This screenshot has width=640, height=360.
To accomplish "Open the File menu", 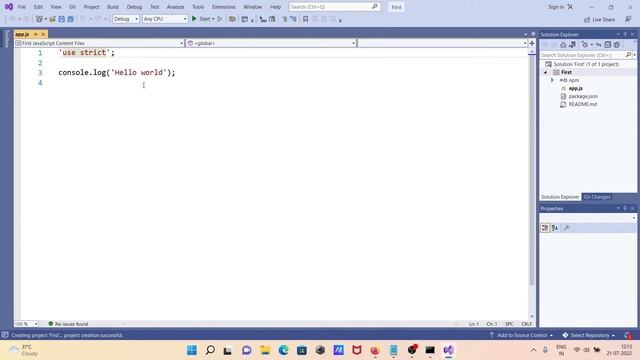I will (22, 7).
